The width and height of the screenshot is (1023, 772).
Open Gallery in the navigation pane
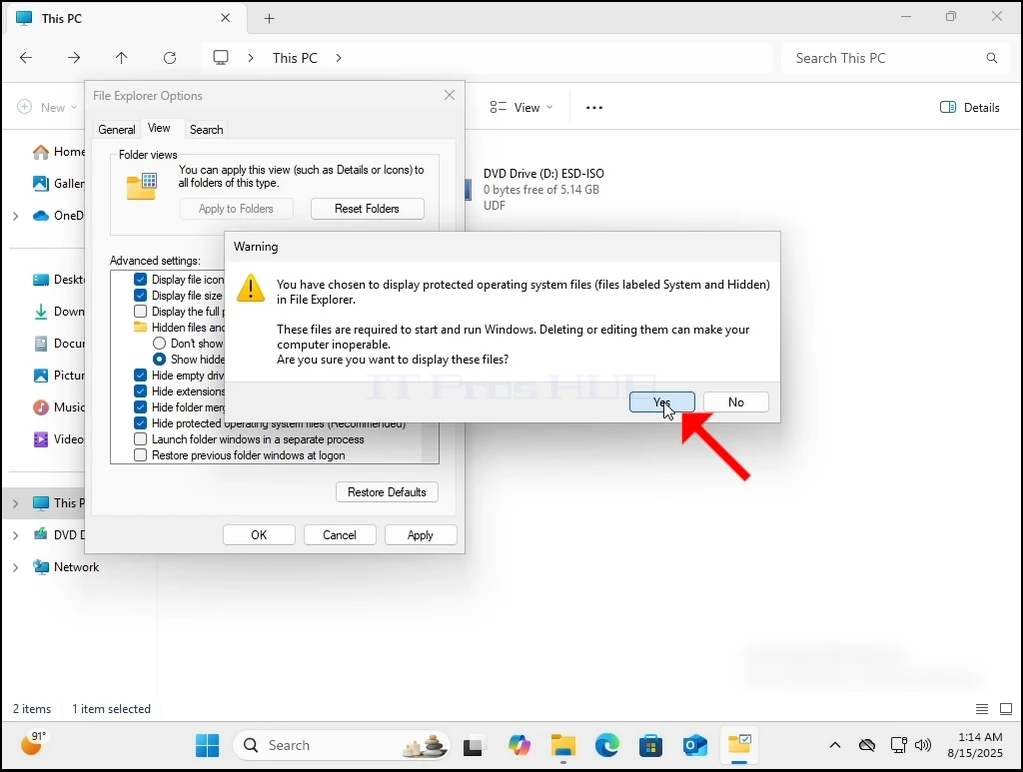coord(59,184)
